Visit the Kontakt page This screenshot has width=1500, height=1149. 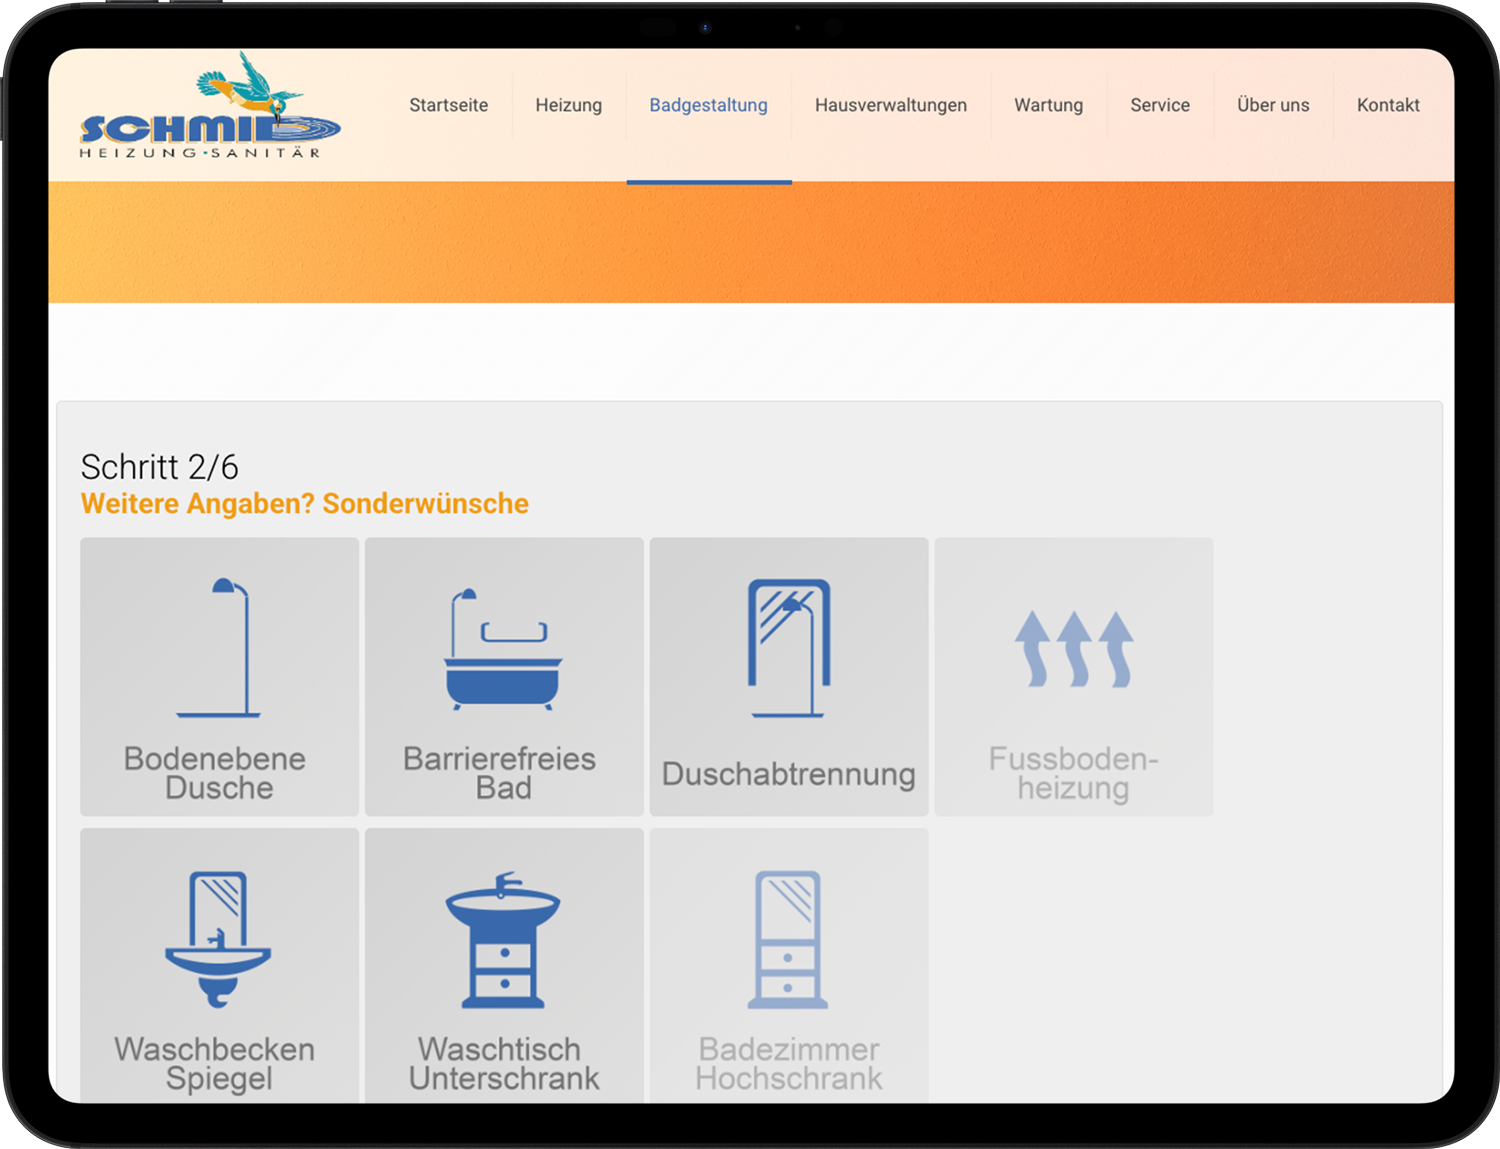[x=1388, y=105]
